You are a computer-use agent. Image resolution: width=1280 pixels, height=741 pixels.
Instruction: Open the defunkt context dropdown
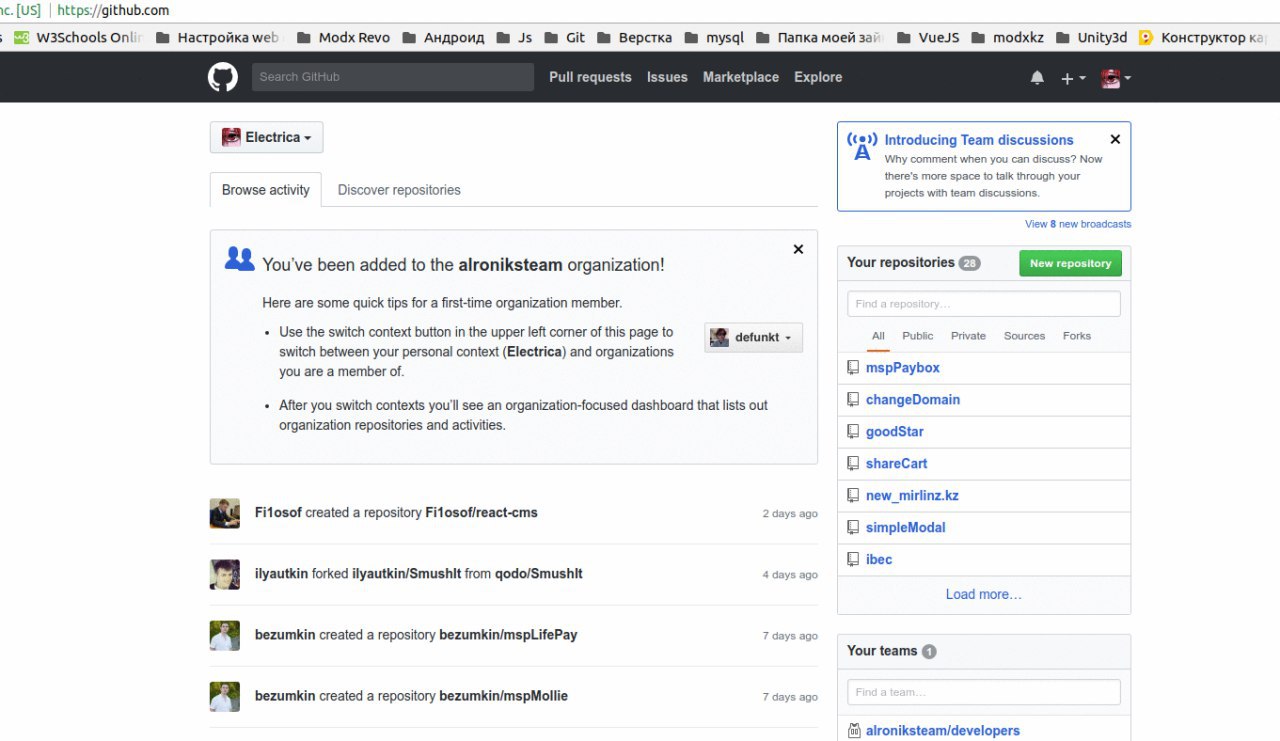[x=753, y=338]
